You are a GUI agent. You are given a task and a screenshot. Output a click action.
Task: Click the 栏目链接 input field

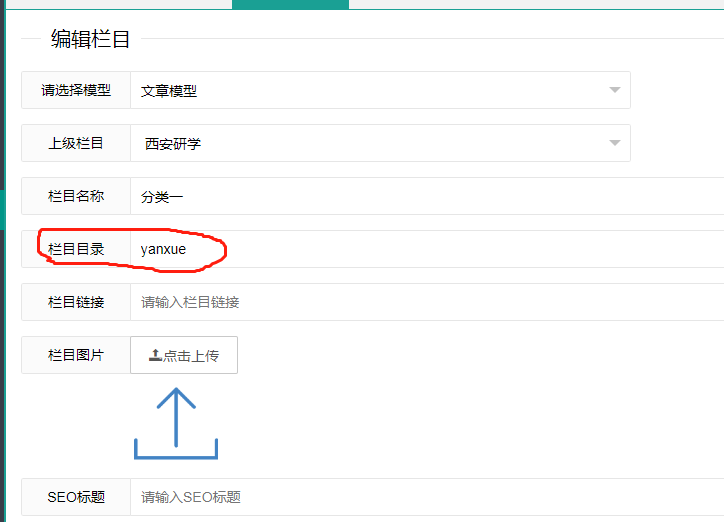coord(427,302)
